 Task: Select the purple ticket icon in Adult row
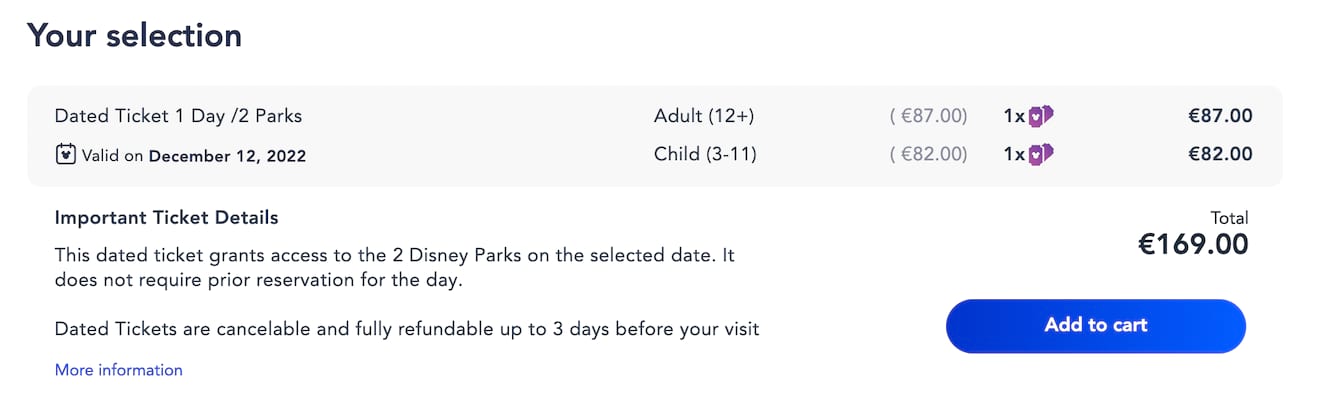pyautogui.click(x=1042, y=116)
